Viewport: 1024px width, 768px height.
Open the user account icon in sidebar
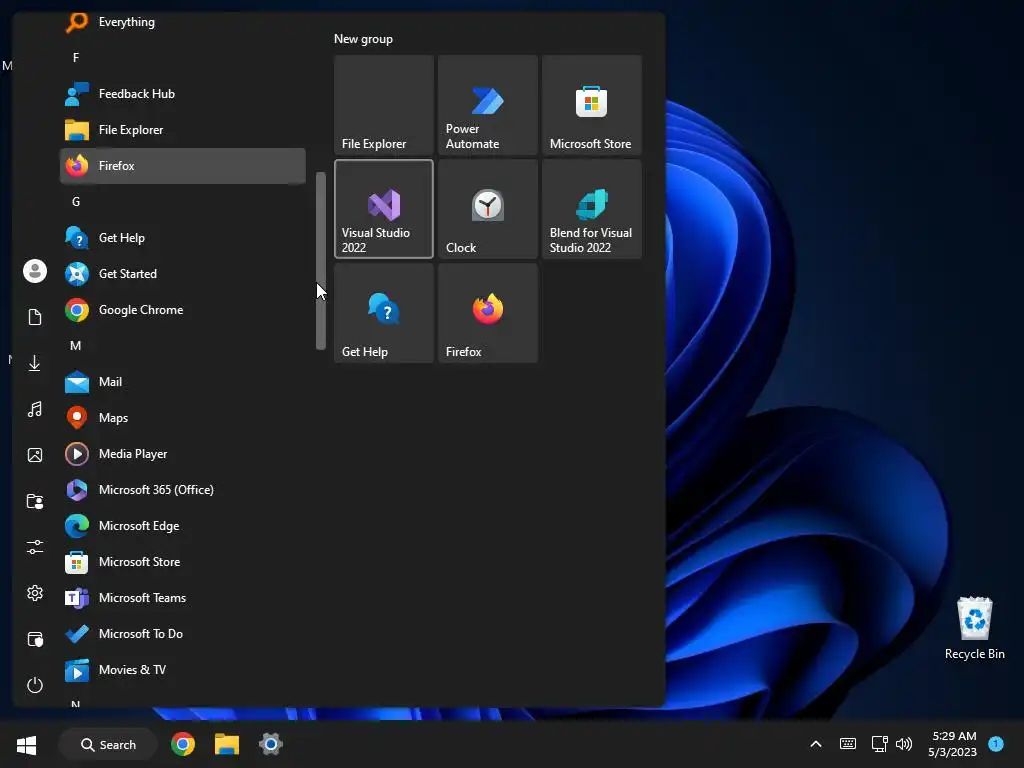pos(35,271)
